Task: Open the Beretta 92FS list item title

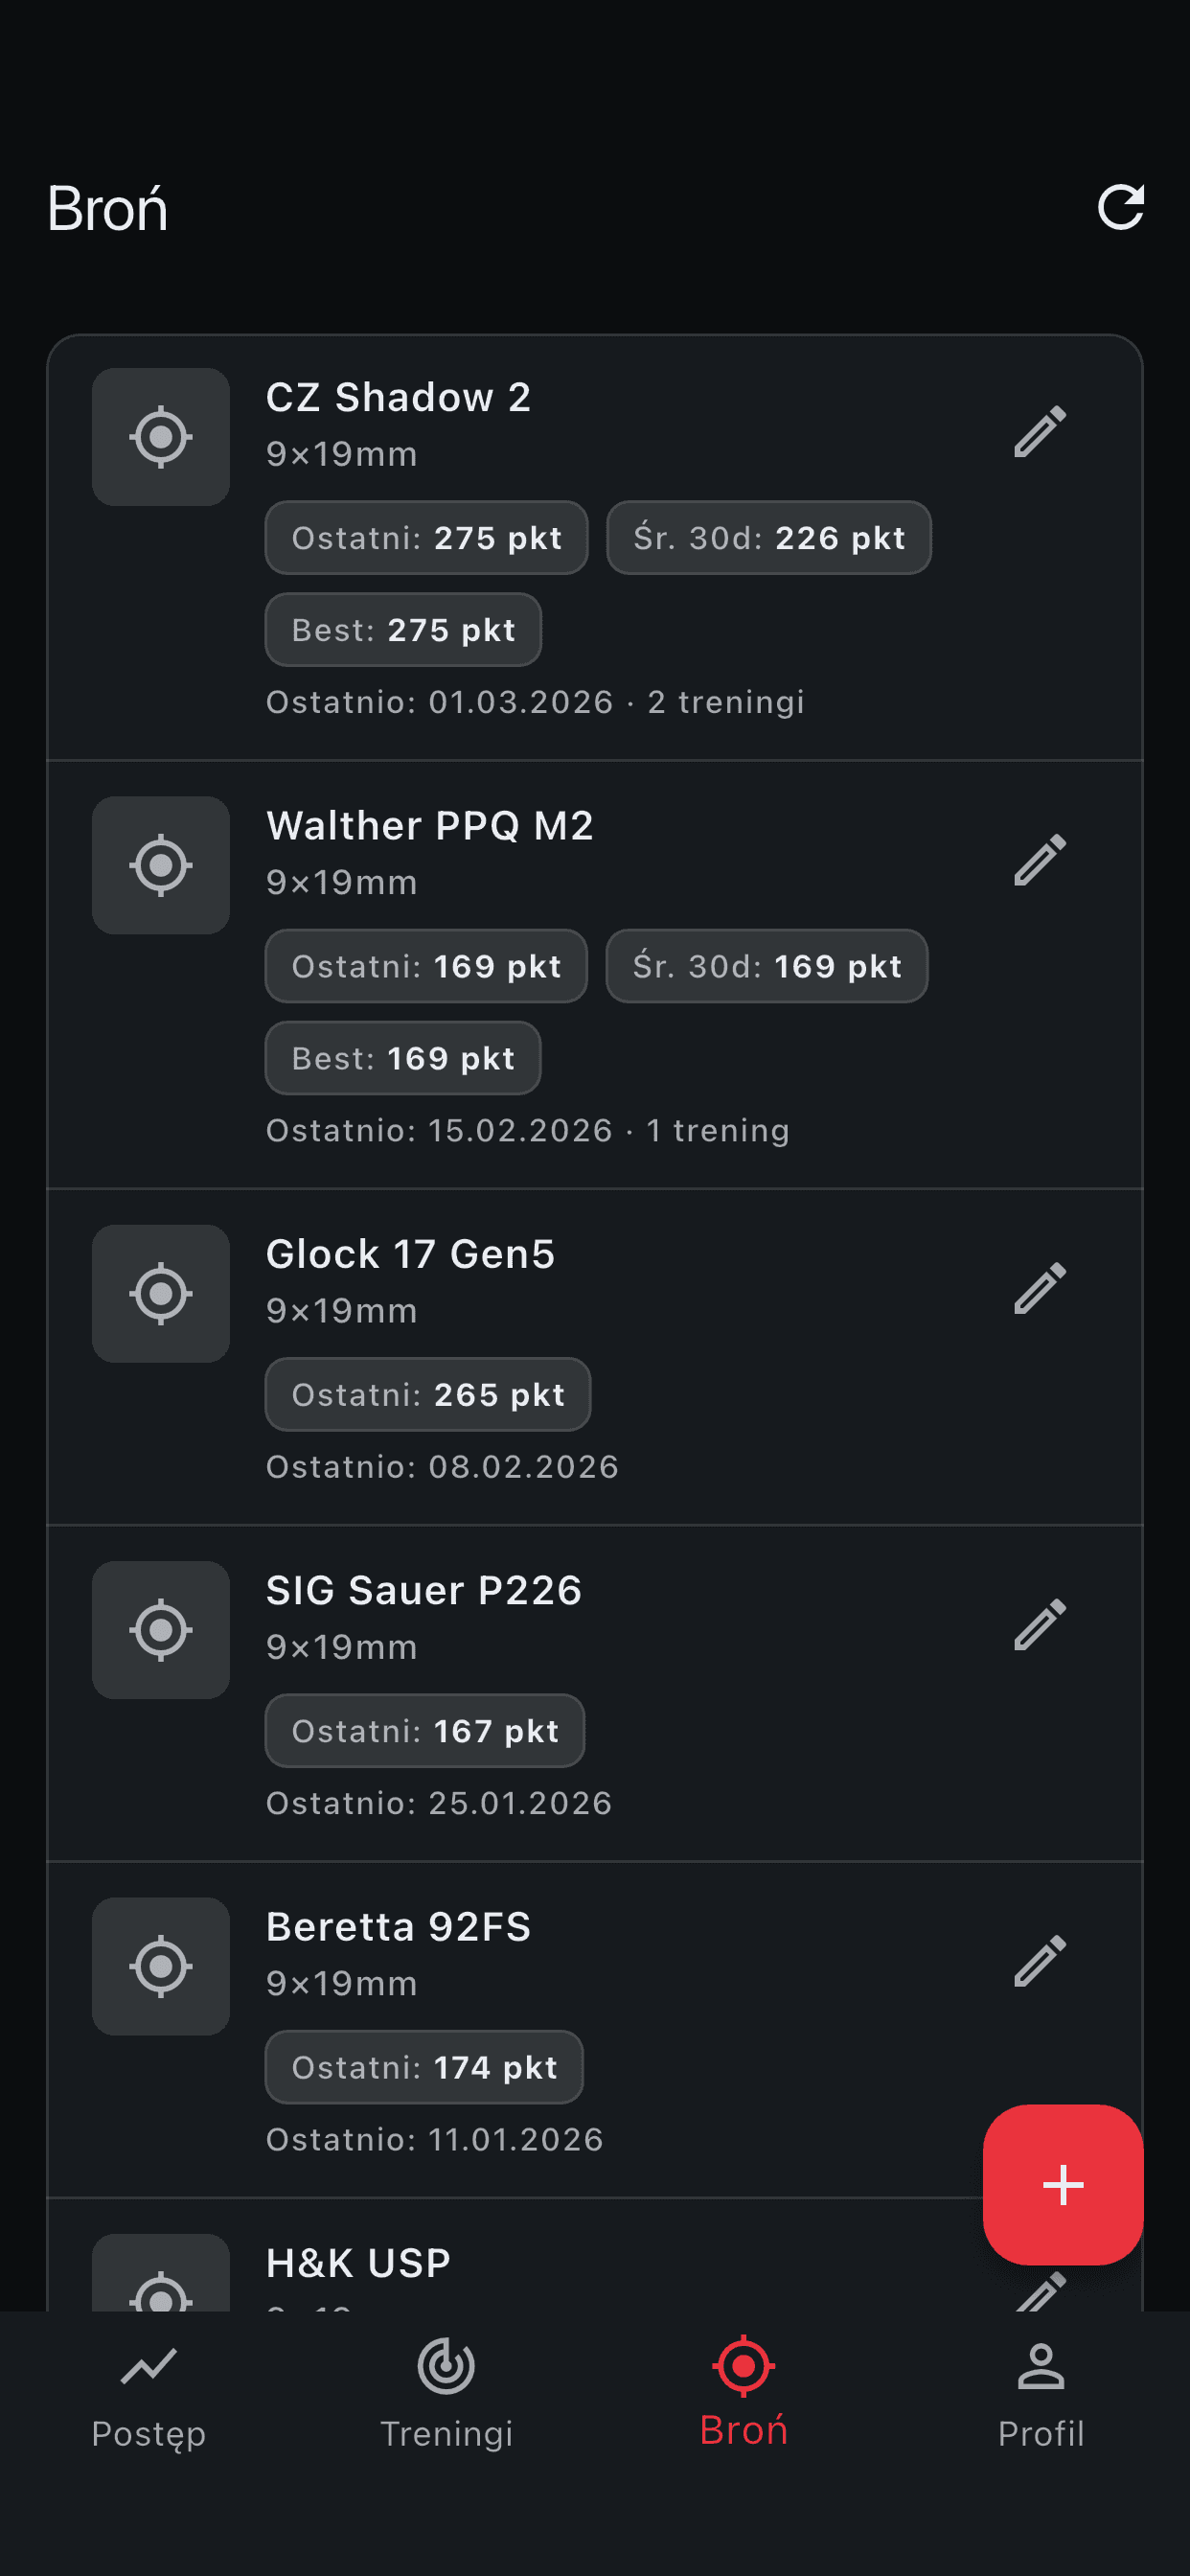Action: [x=398, y=1926]
